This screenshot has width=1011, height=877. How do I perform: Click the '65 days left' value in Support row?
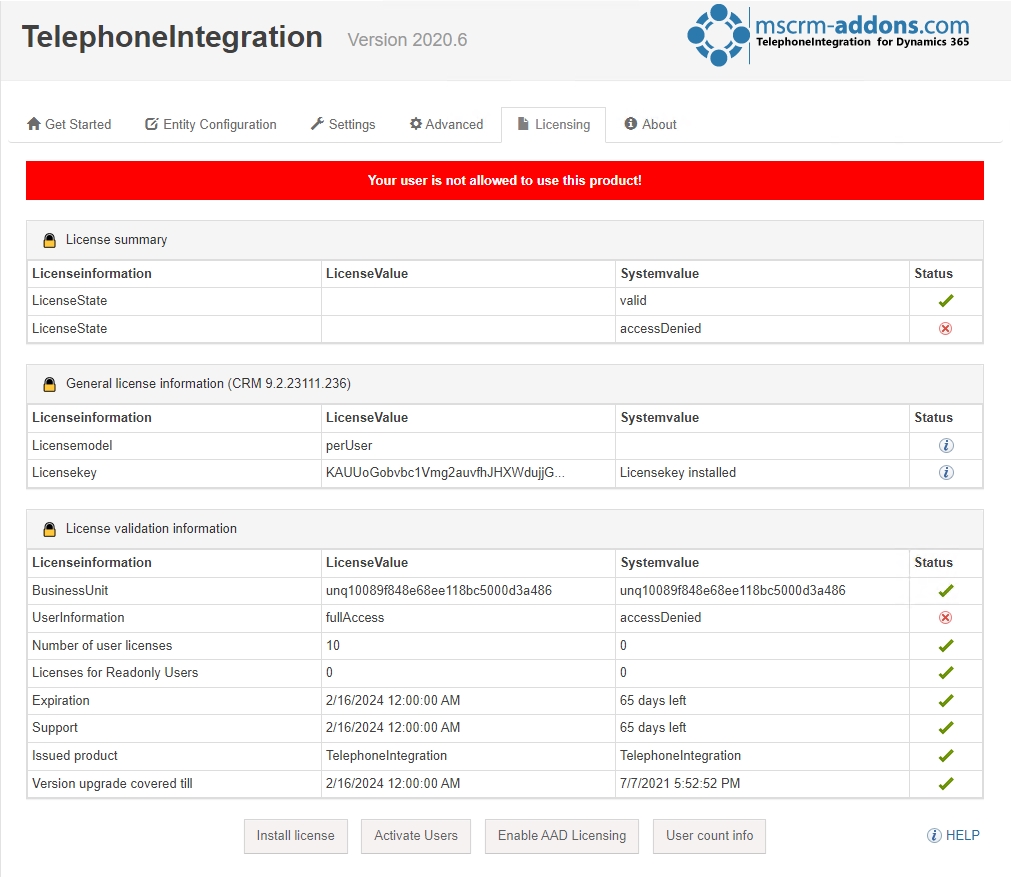(653, 727)
